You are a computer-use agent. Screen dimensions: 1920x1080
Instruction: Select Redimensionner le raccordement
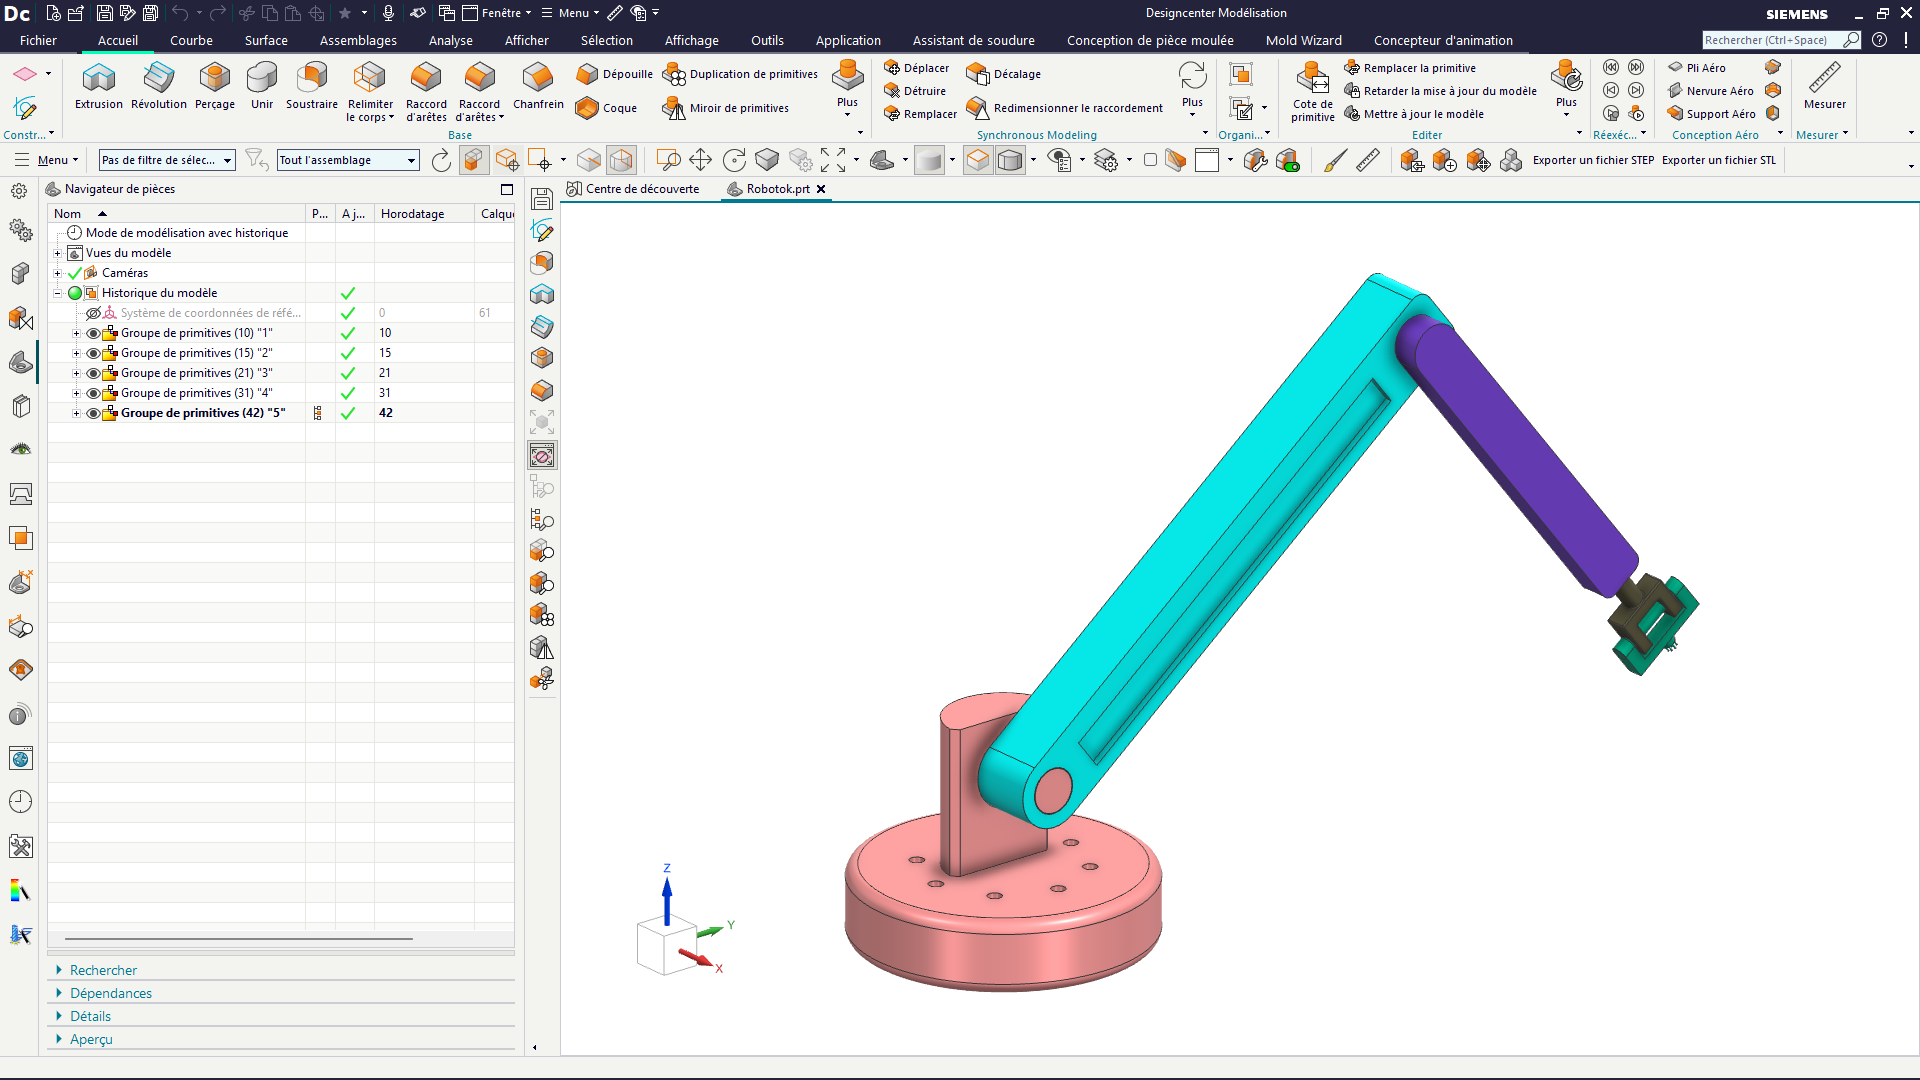coord(1065,108)
